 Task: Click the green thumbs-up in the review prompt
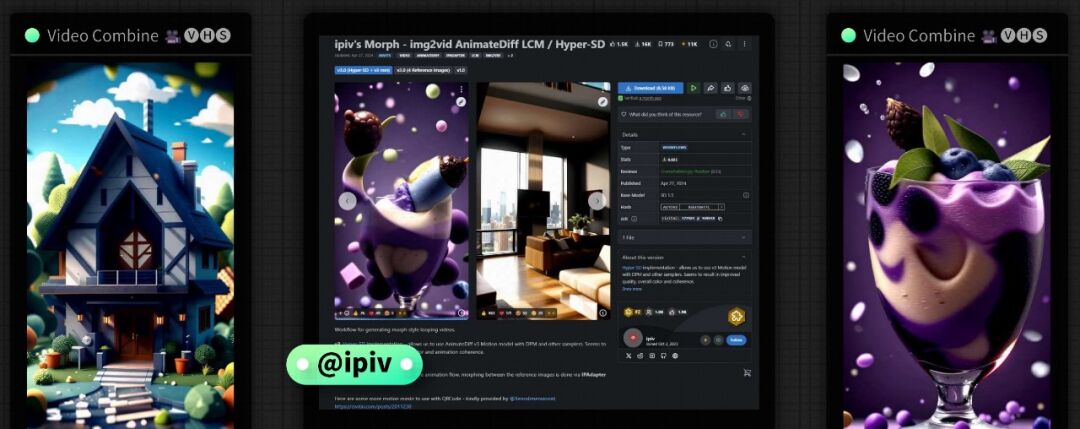pos(723,114)
